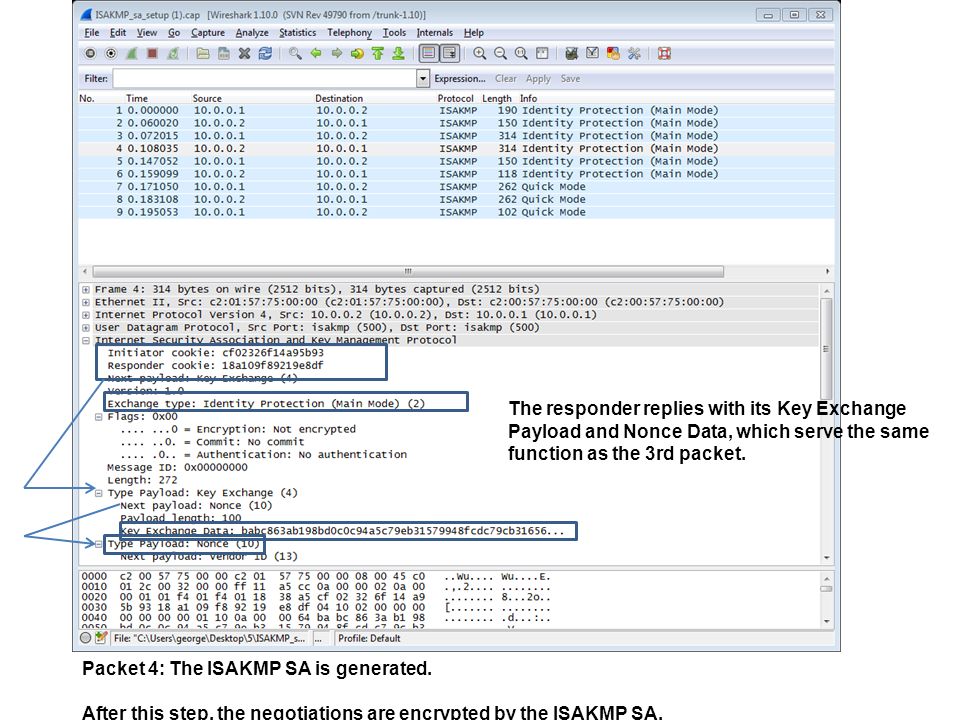Collapse Type Payload: Key Exchange node
This screenshot has height=720, width=960.
point(99,493)
